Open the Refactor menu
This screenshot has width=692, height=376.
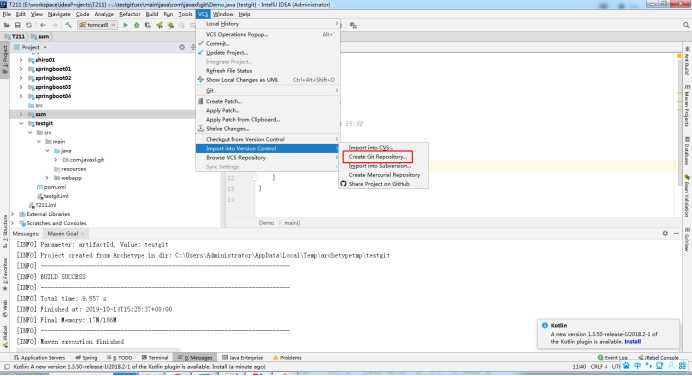(130, 14)
